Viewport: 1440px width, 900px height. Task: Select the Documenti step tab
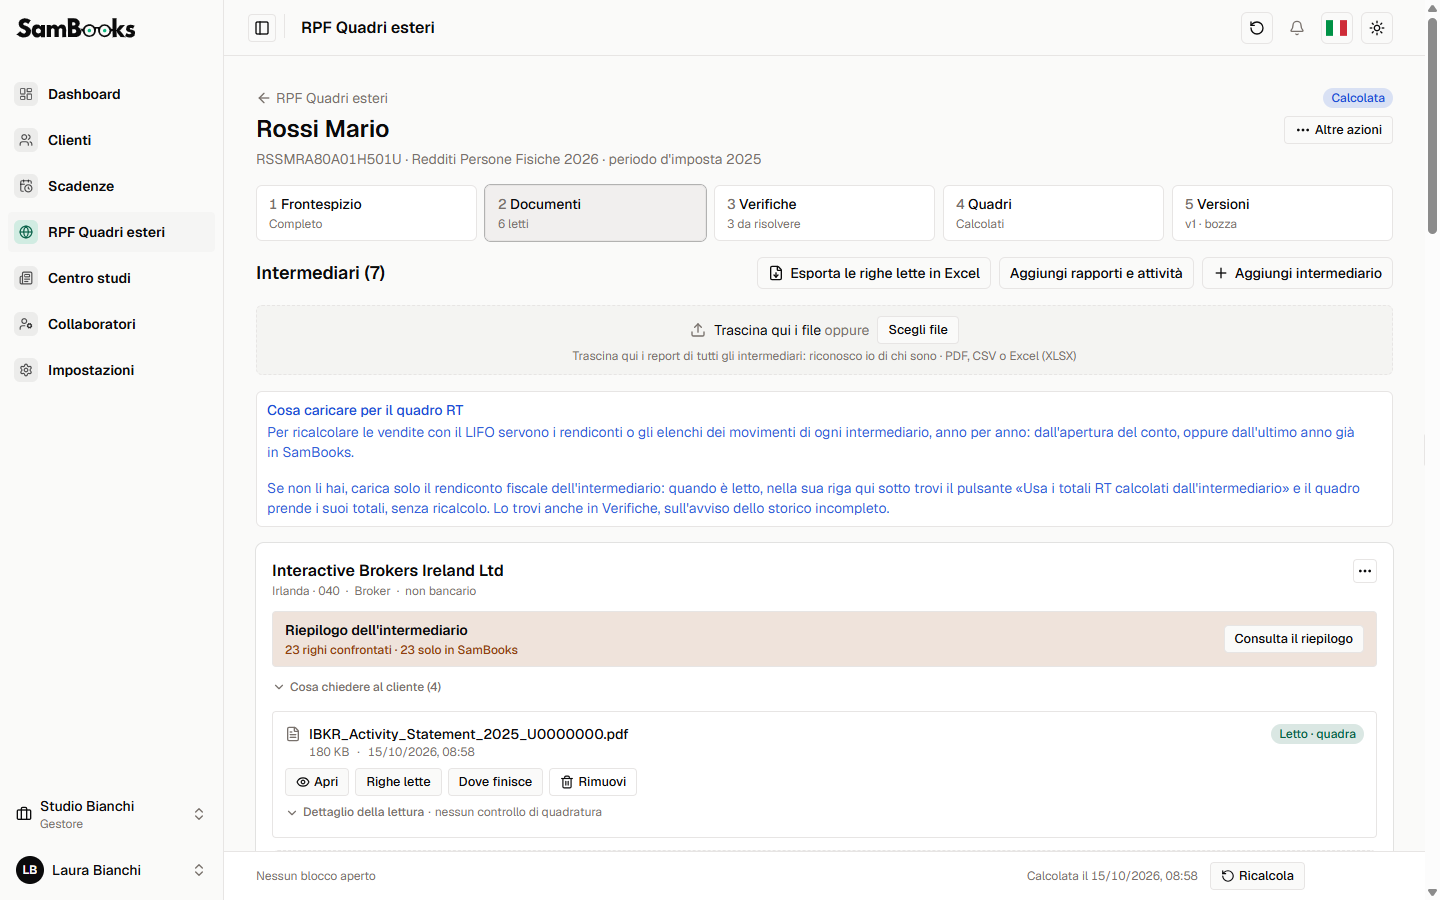point(595,213)
